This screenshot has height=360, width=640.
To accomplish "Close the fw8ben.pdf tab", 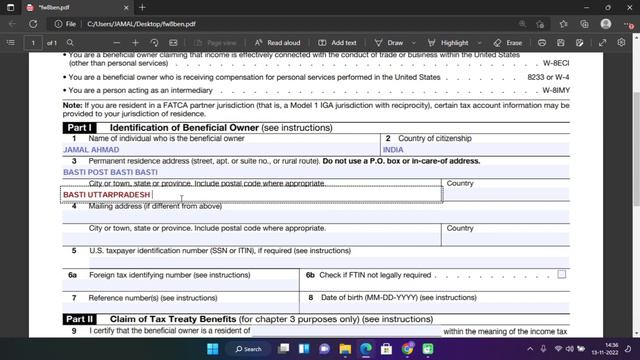I will click(126, 7).
